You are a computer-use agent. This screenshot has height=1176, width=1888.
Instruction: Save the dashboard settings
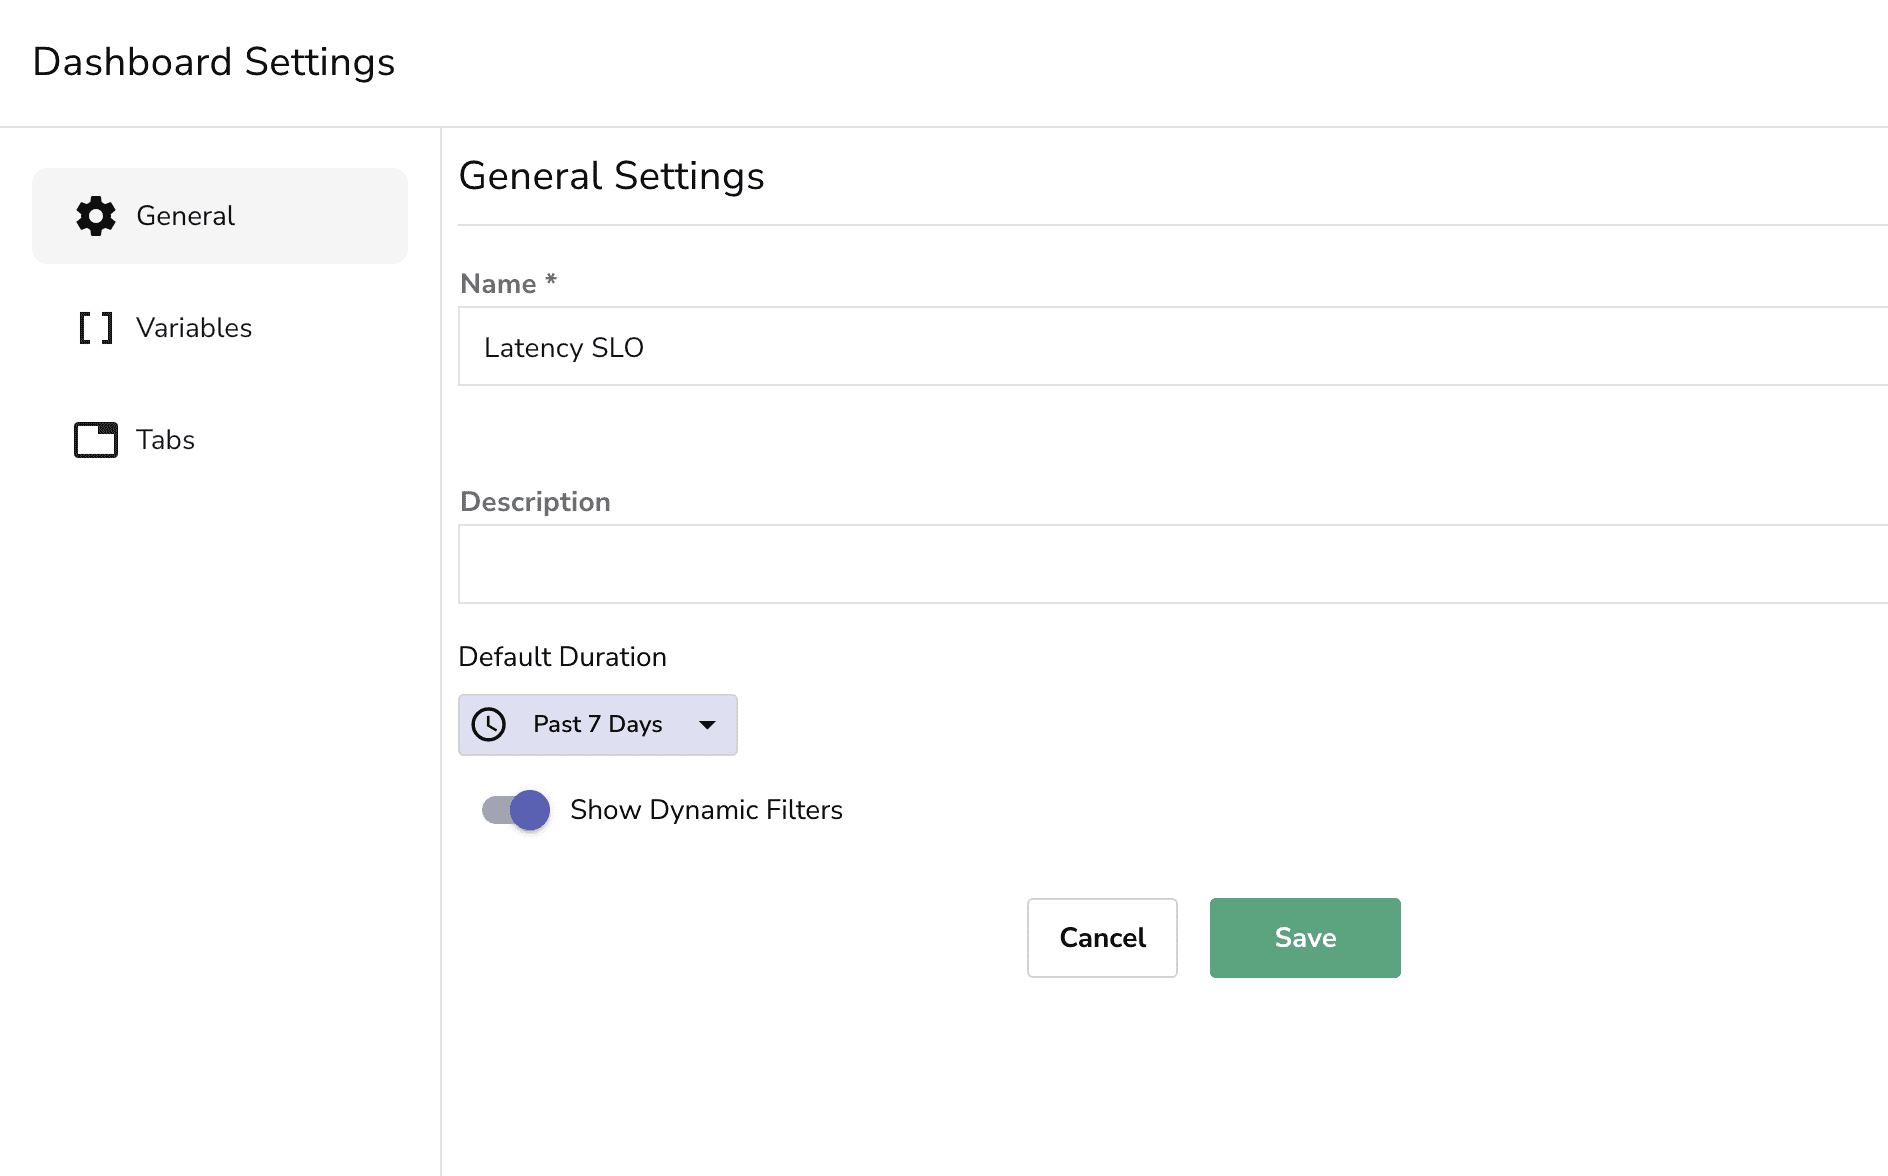(1304, 938)
